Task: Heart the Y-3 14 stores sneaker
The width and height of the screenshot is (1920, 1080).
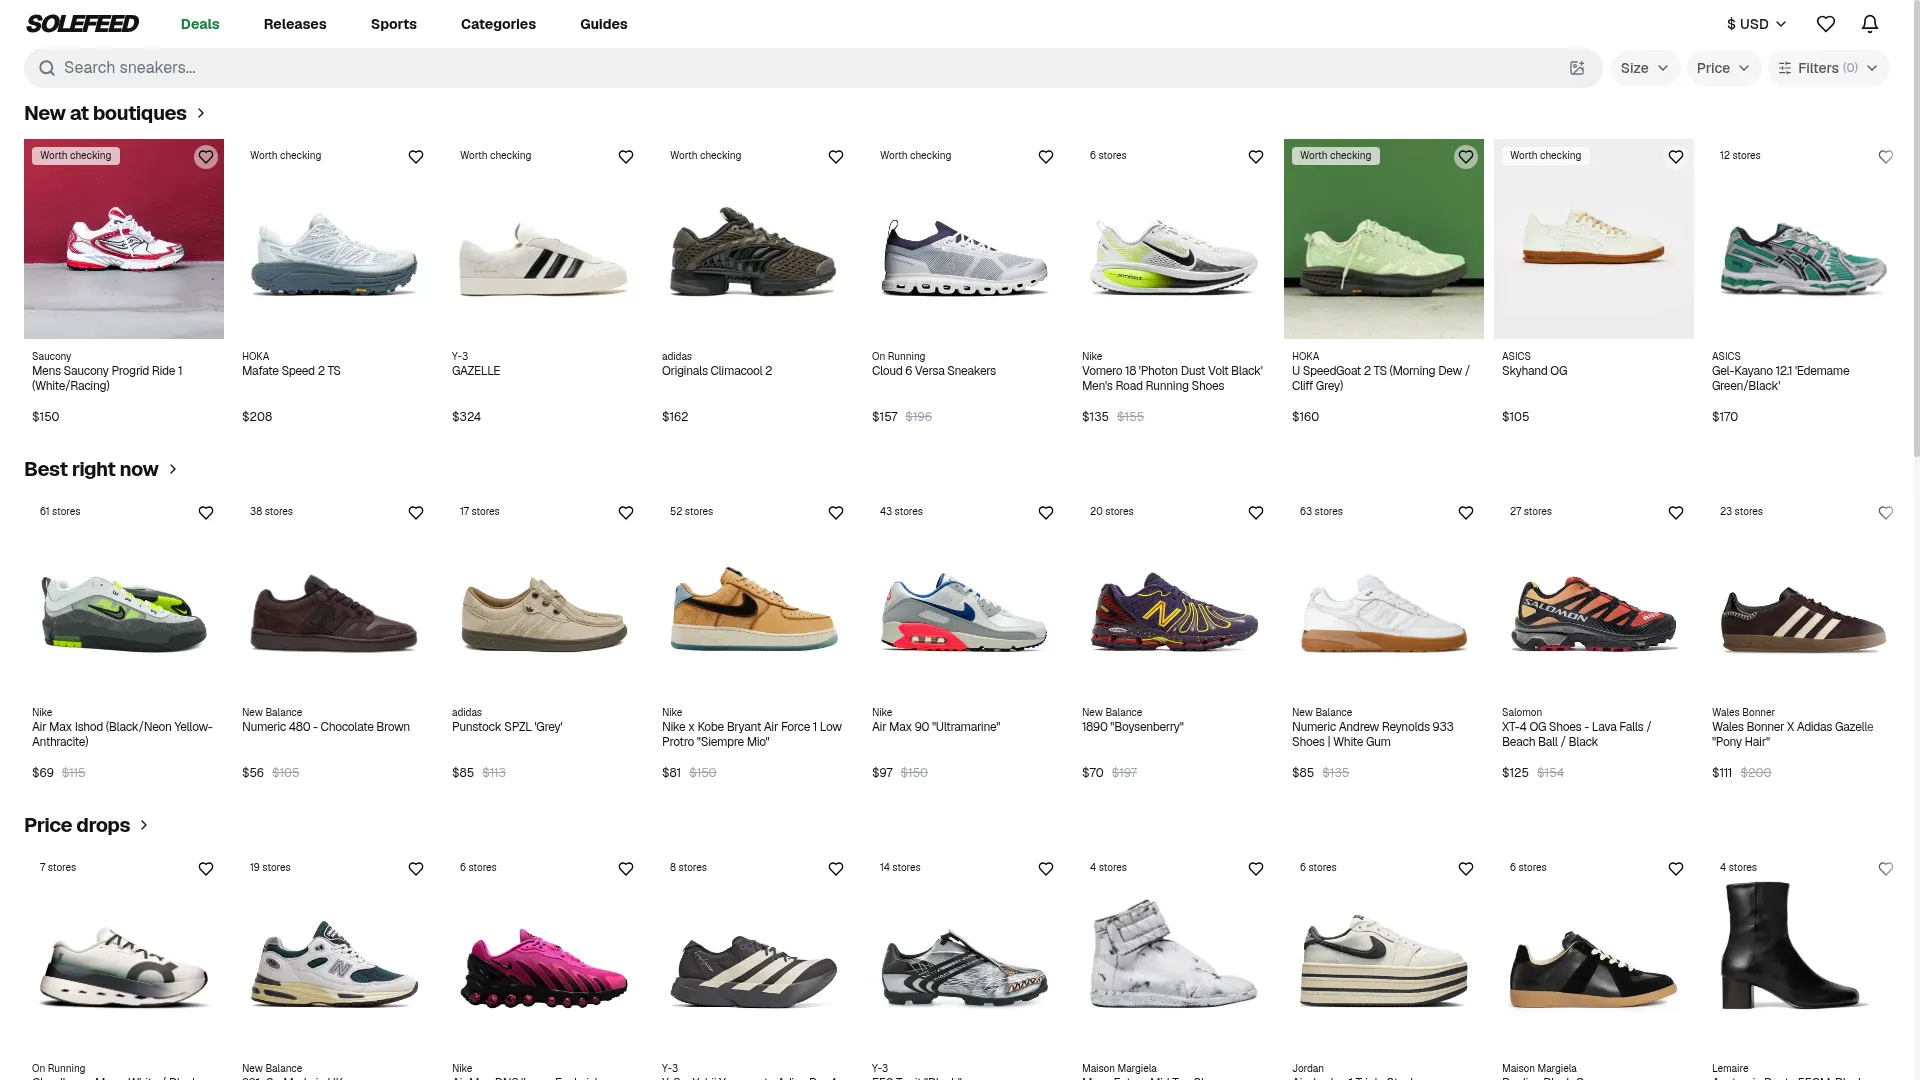Action: (1046, 869)
